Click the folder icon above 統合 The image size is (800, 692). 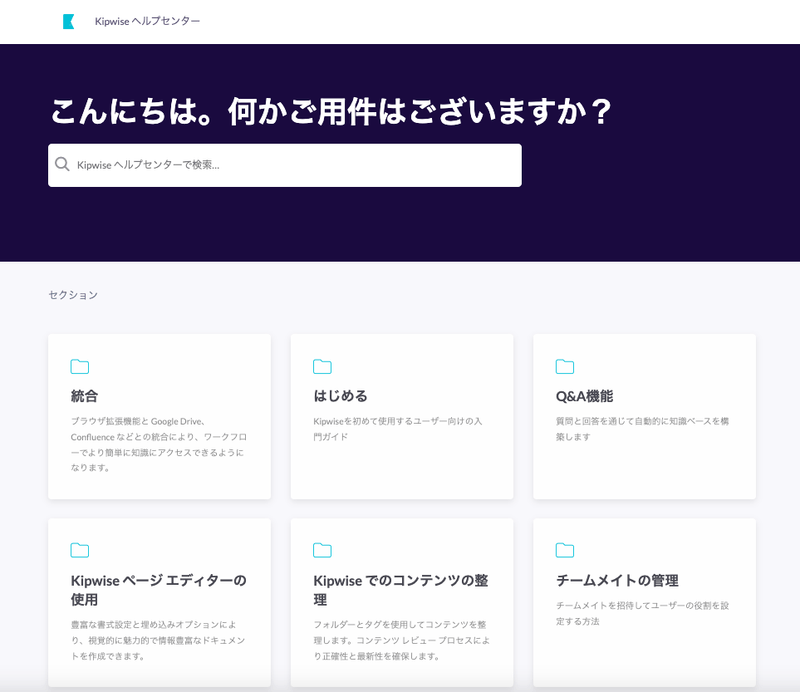tap(80, 366)
